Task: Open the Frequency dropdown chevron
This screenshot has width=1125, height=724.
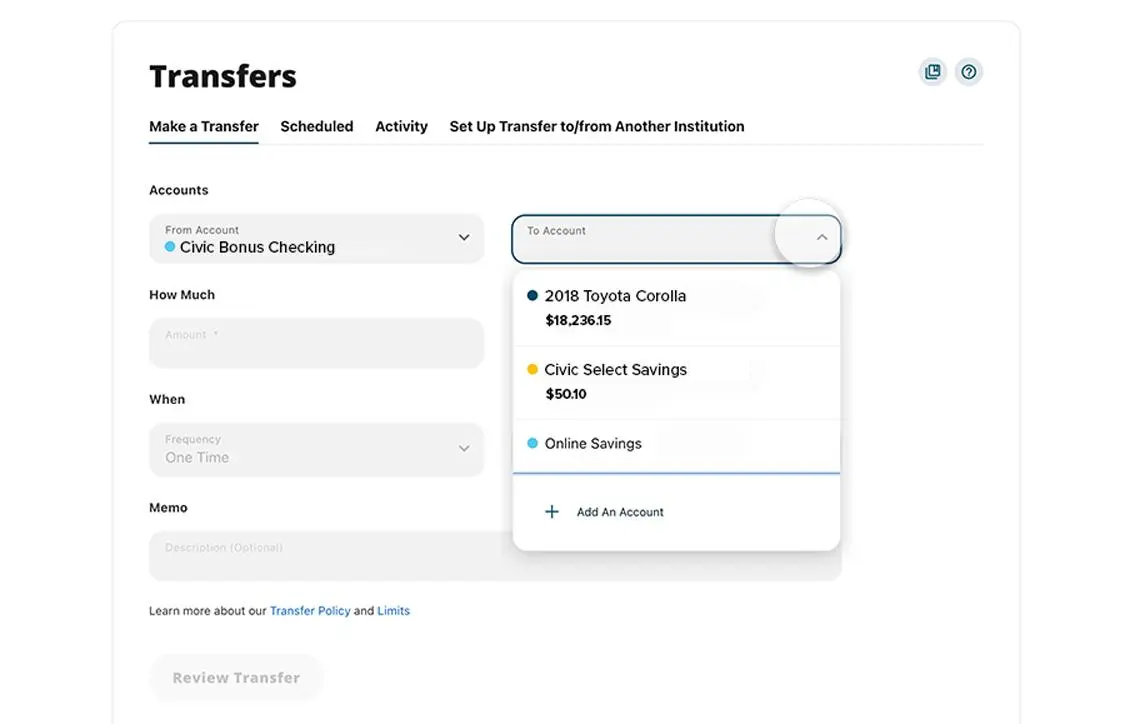Action: (464, 449)
